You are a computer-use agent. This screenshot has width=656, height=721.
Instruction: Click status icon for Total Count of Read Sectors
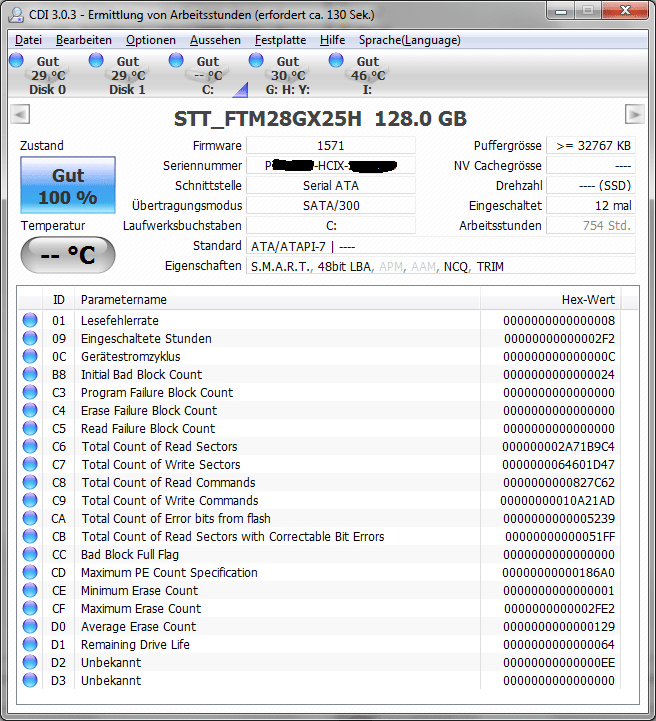(x=30, y=446)
